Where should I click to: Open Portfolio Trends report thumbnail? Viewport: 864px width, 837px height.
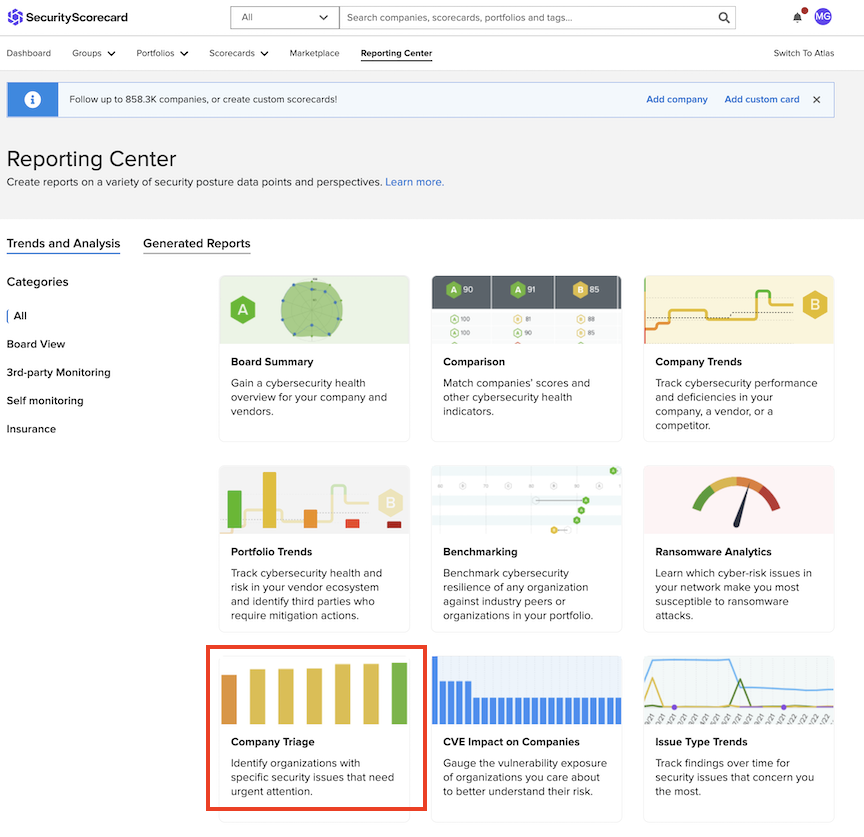pyautogui.click(x=314, y=500)
